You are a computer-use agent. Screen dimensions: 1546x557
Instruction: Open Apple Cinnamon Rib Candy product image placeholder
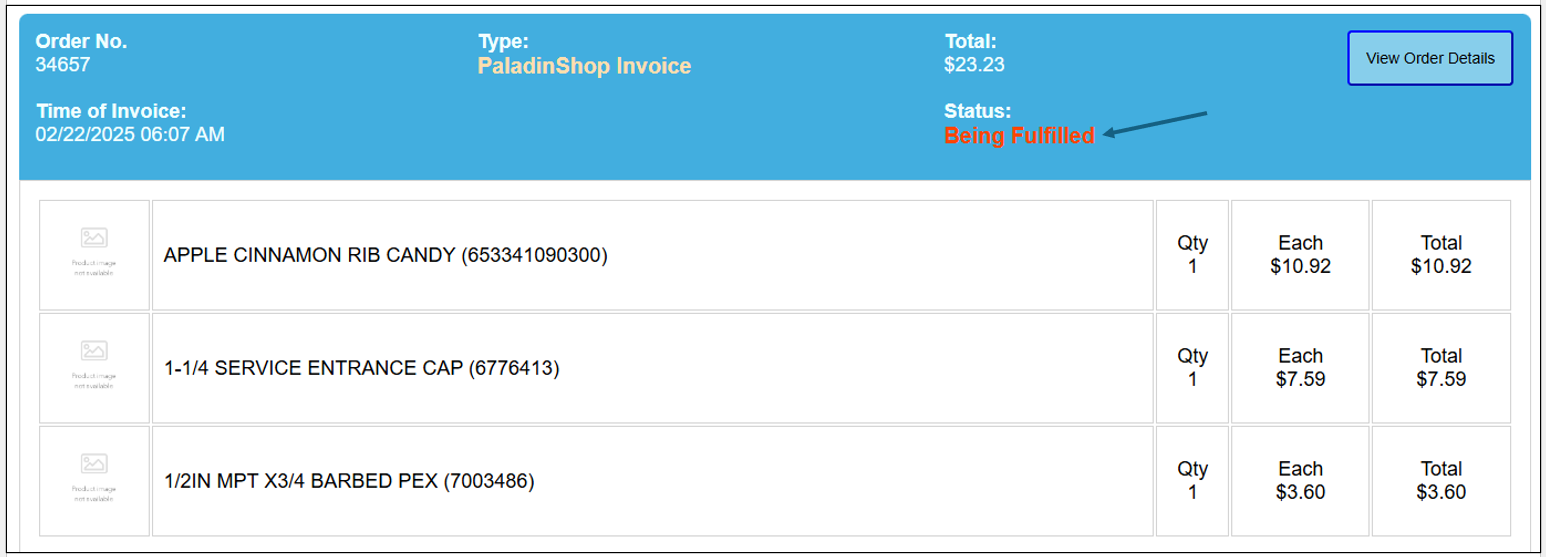coord(94,255)
